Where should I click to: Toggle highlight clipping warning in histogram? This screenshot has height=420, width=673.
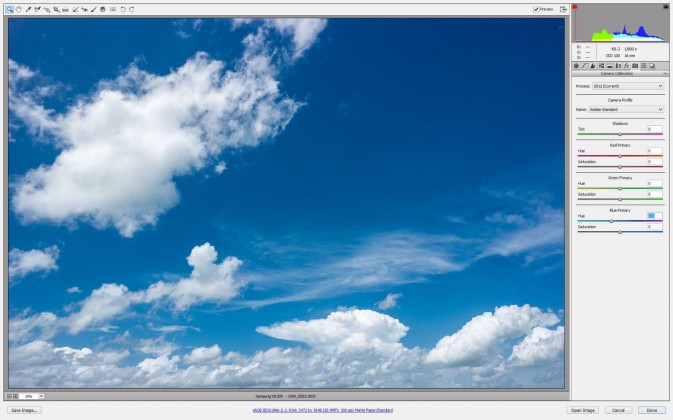pos(666,7)
